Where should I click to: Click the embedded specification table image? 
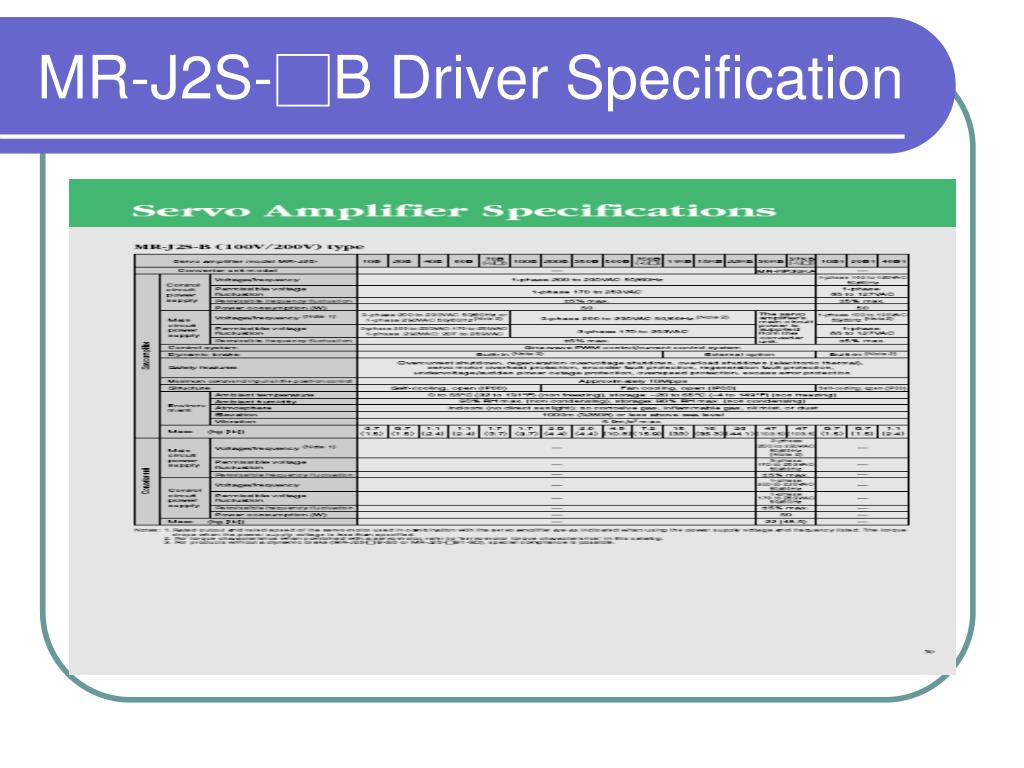pos(512,426)
